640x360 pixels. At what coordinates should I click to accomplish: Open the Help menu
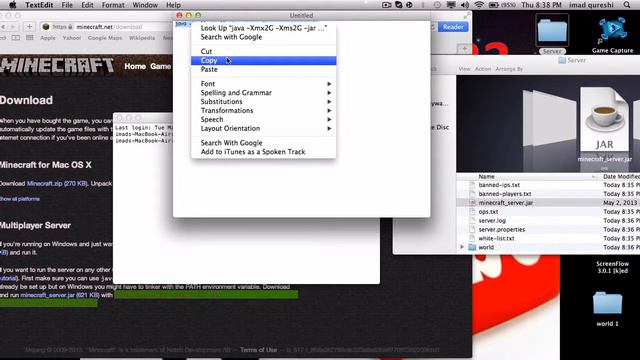[x=173, y=5]
